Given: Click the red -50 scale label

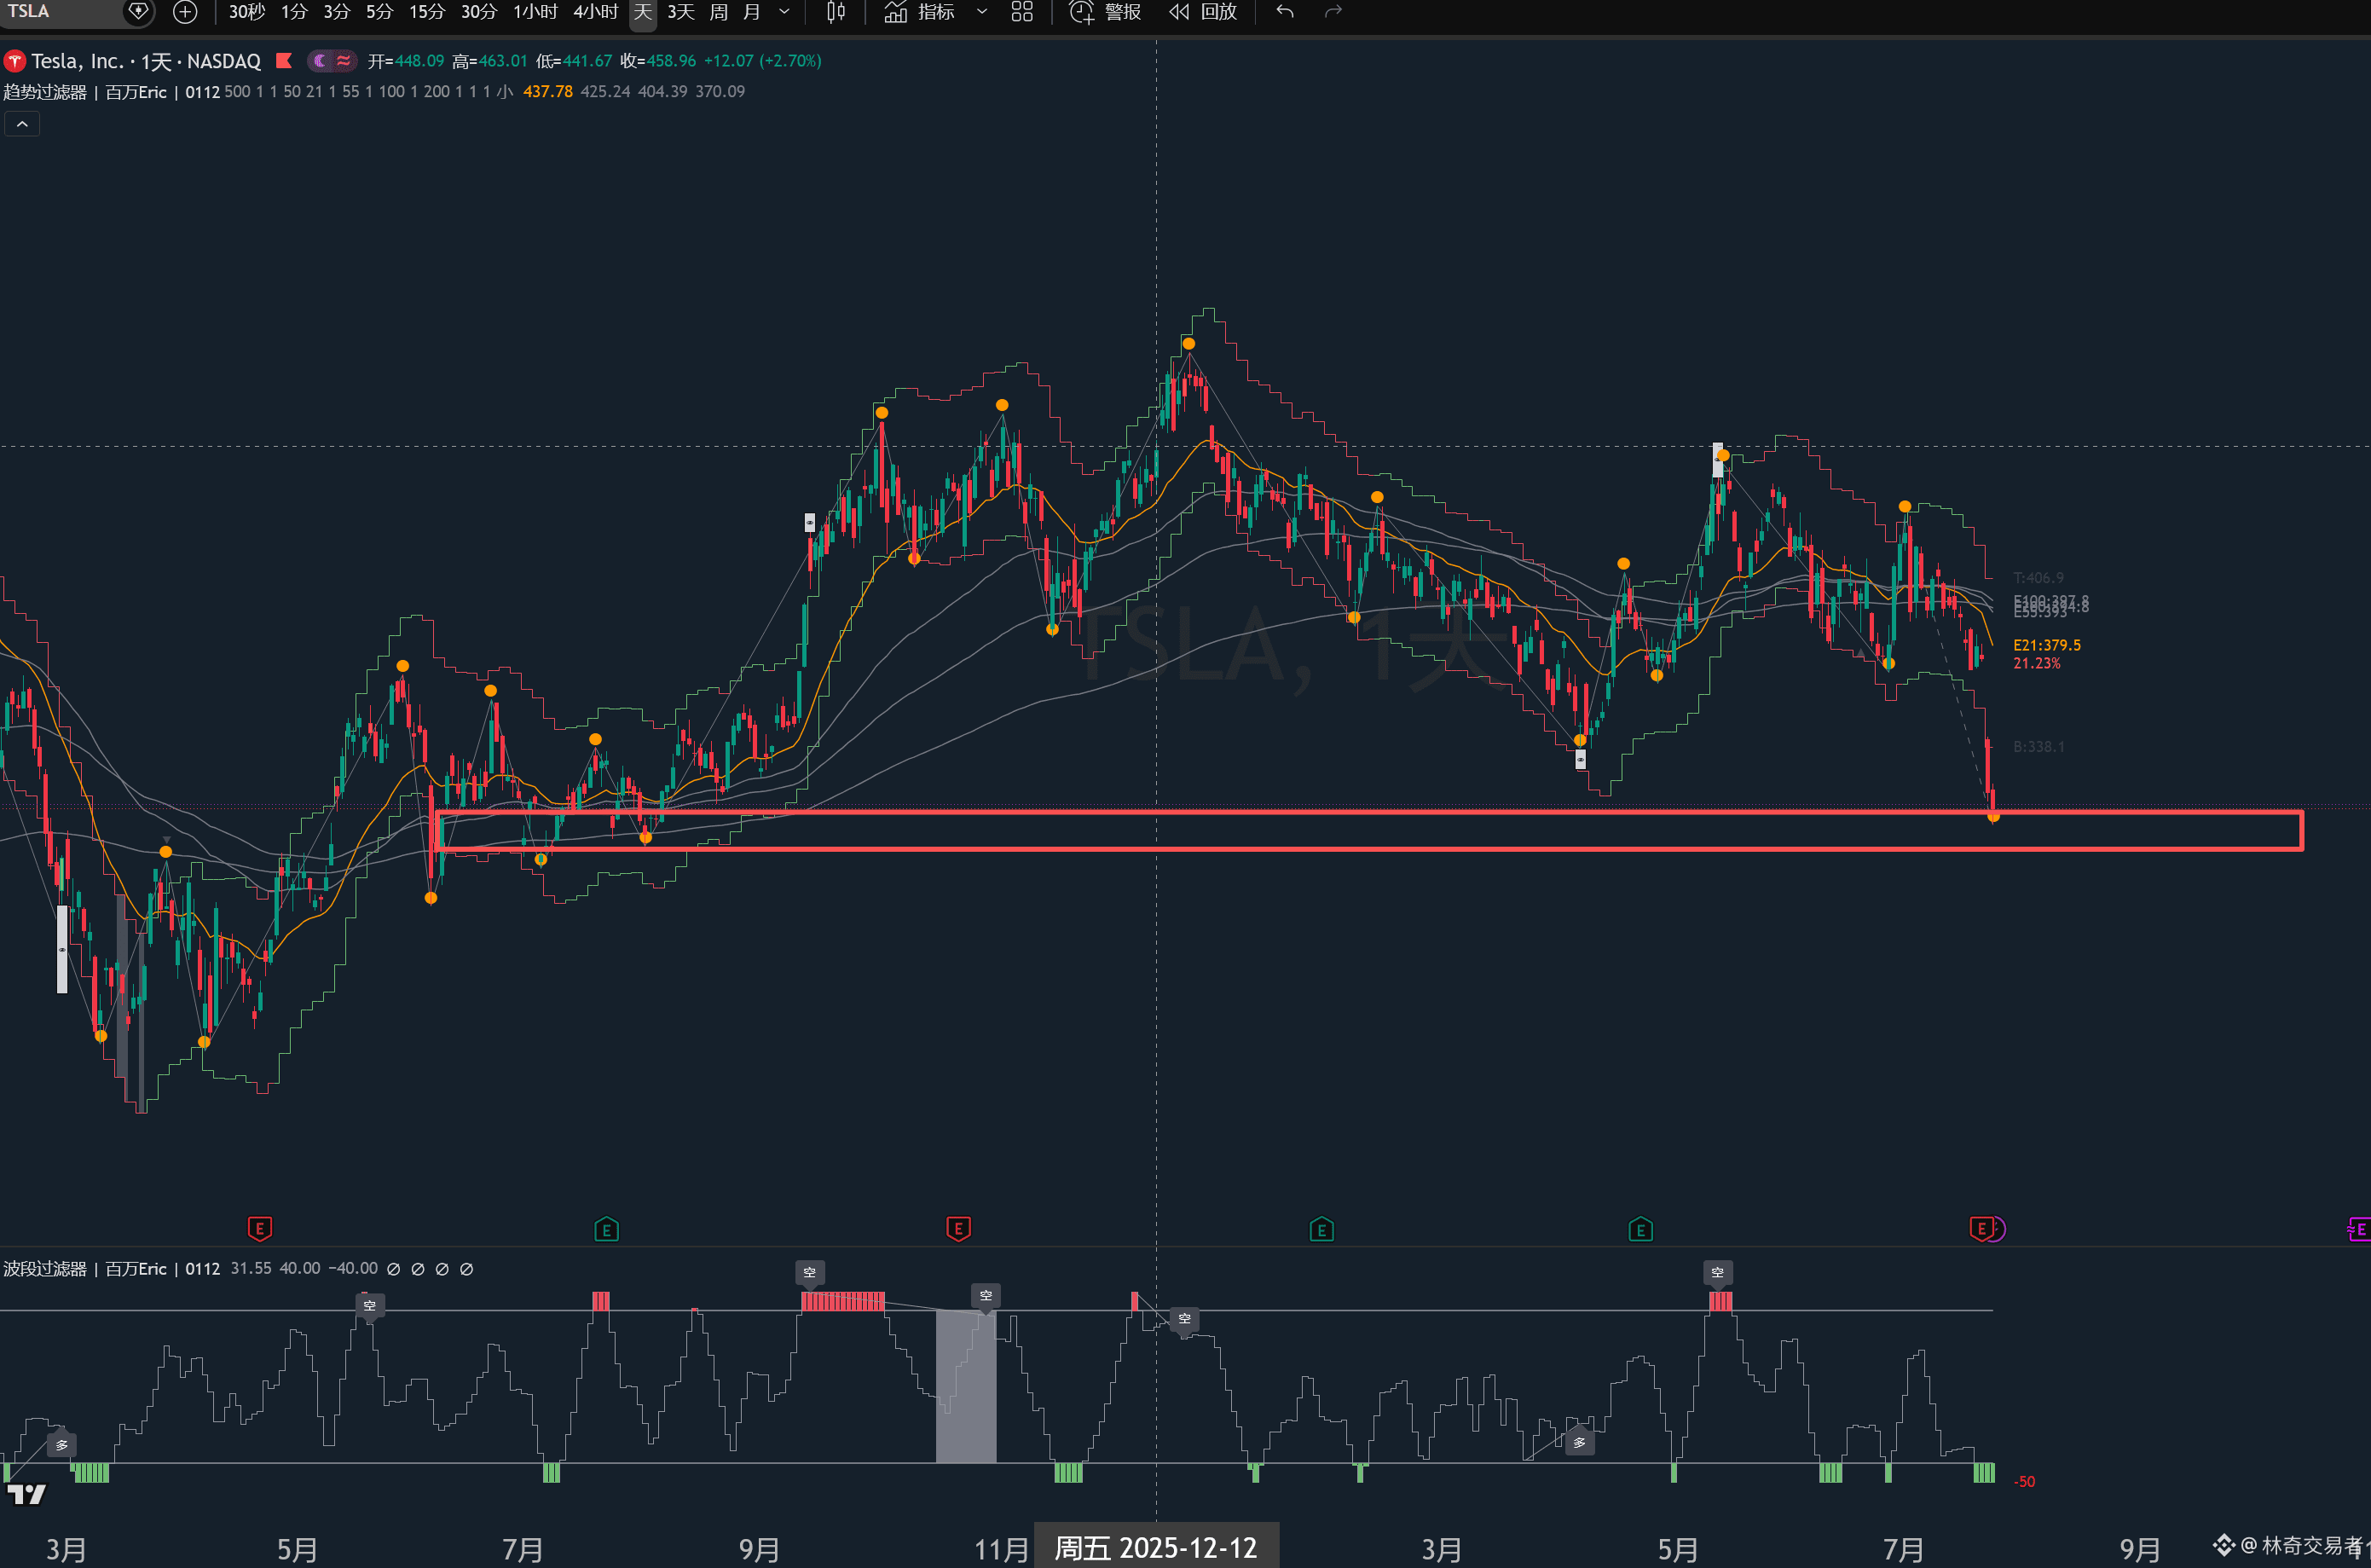Looking at the screenshot, I should pos(2024,1482).
